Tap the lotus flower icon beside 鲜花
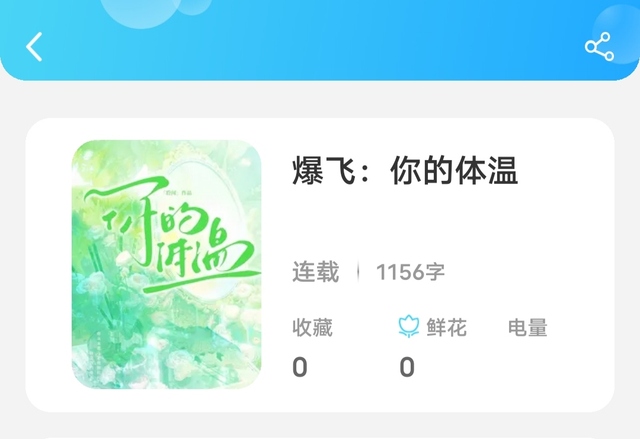Viewport: 640px width, 439px height. point(409,326)
